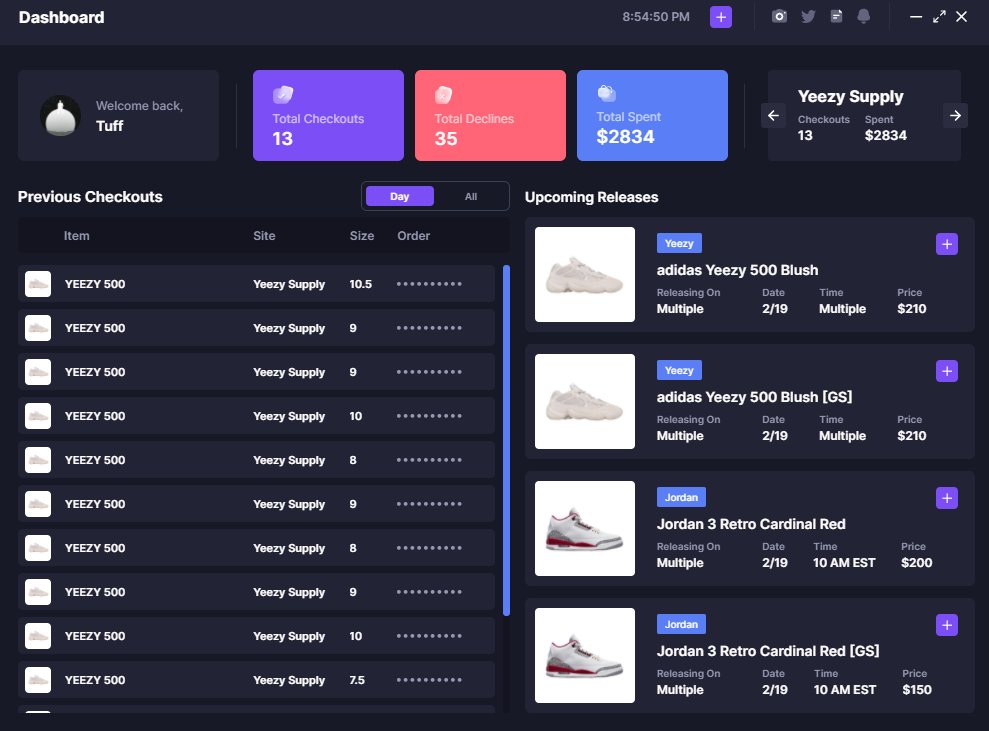Open the notifications bell icon
The height and width of the screenshot is (731, 989).
tap(863, 16)
